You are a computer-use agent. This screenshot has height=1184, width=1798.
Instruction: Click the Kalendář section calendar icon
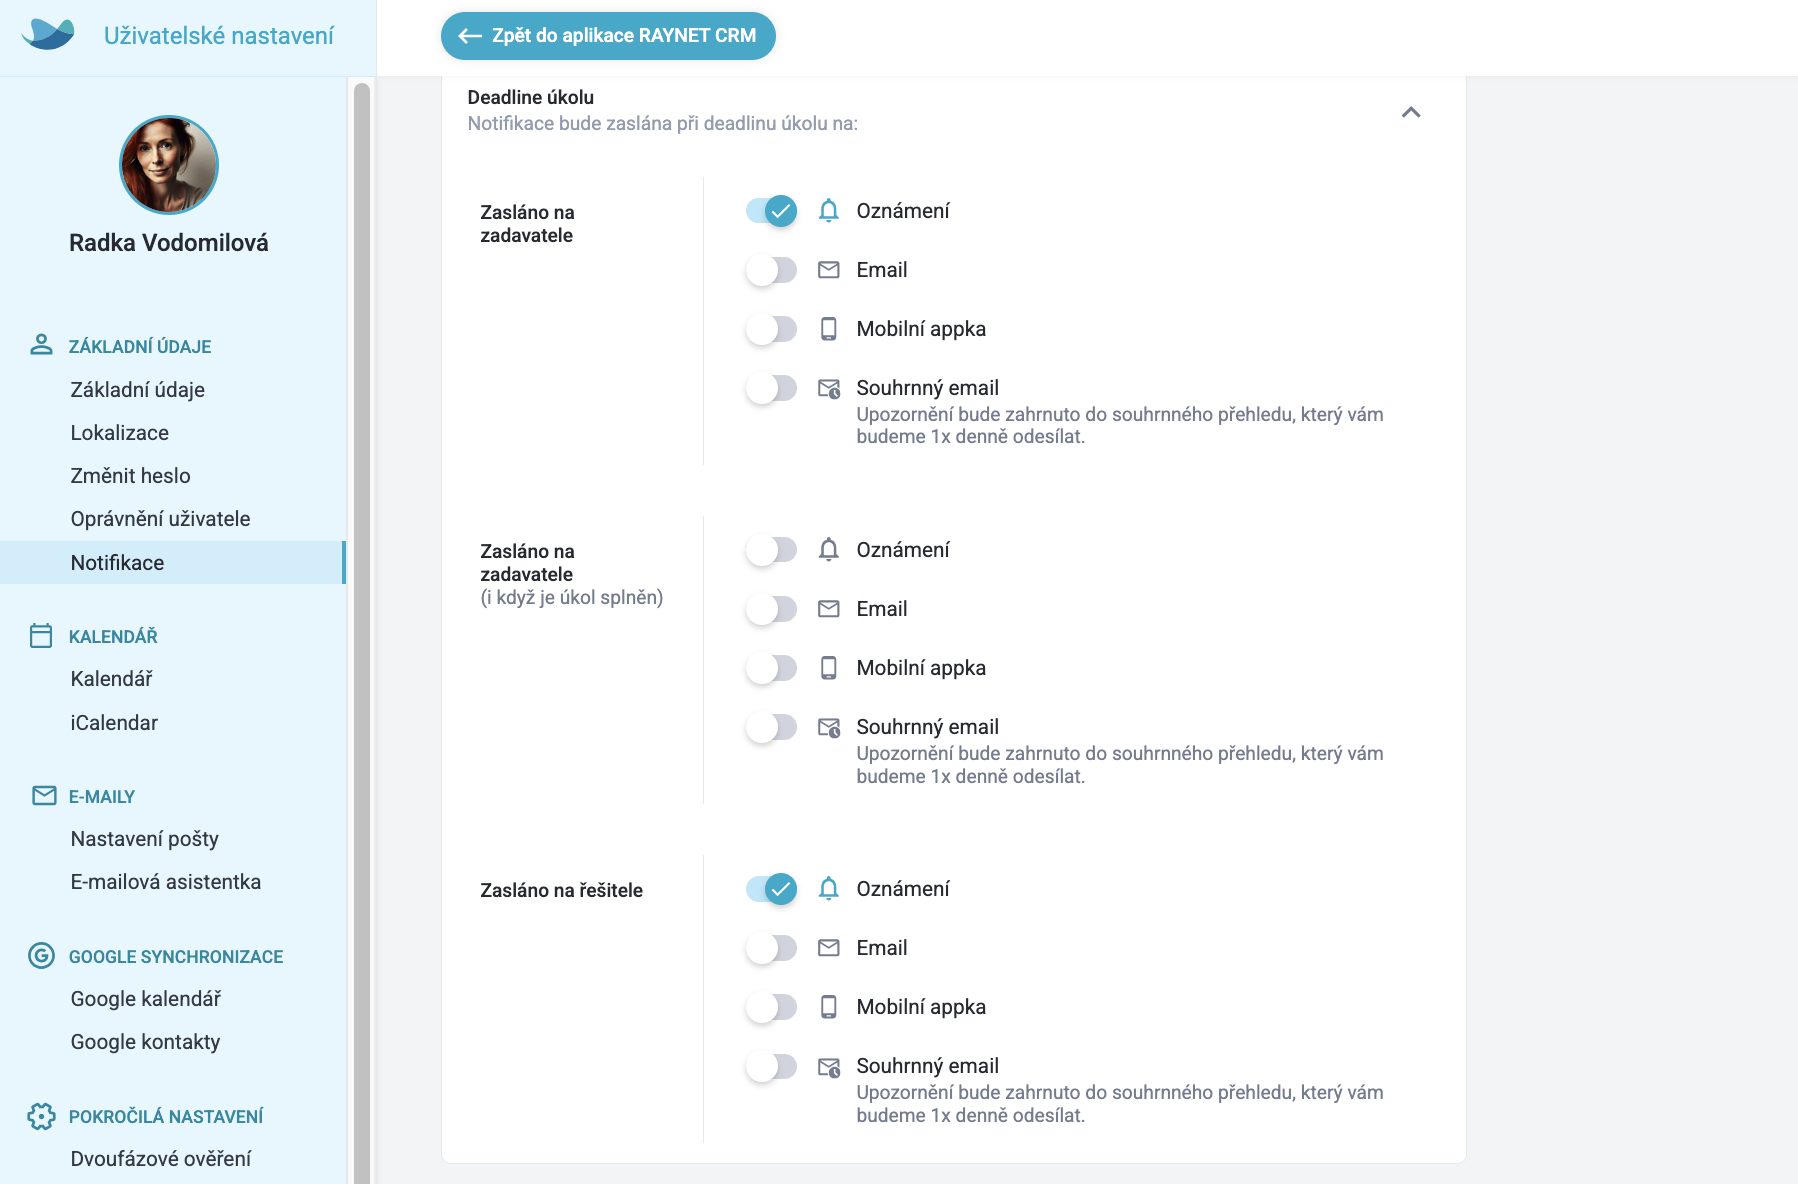click(41, 636)
